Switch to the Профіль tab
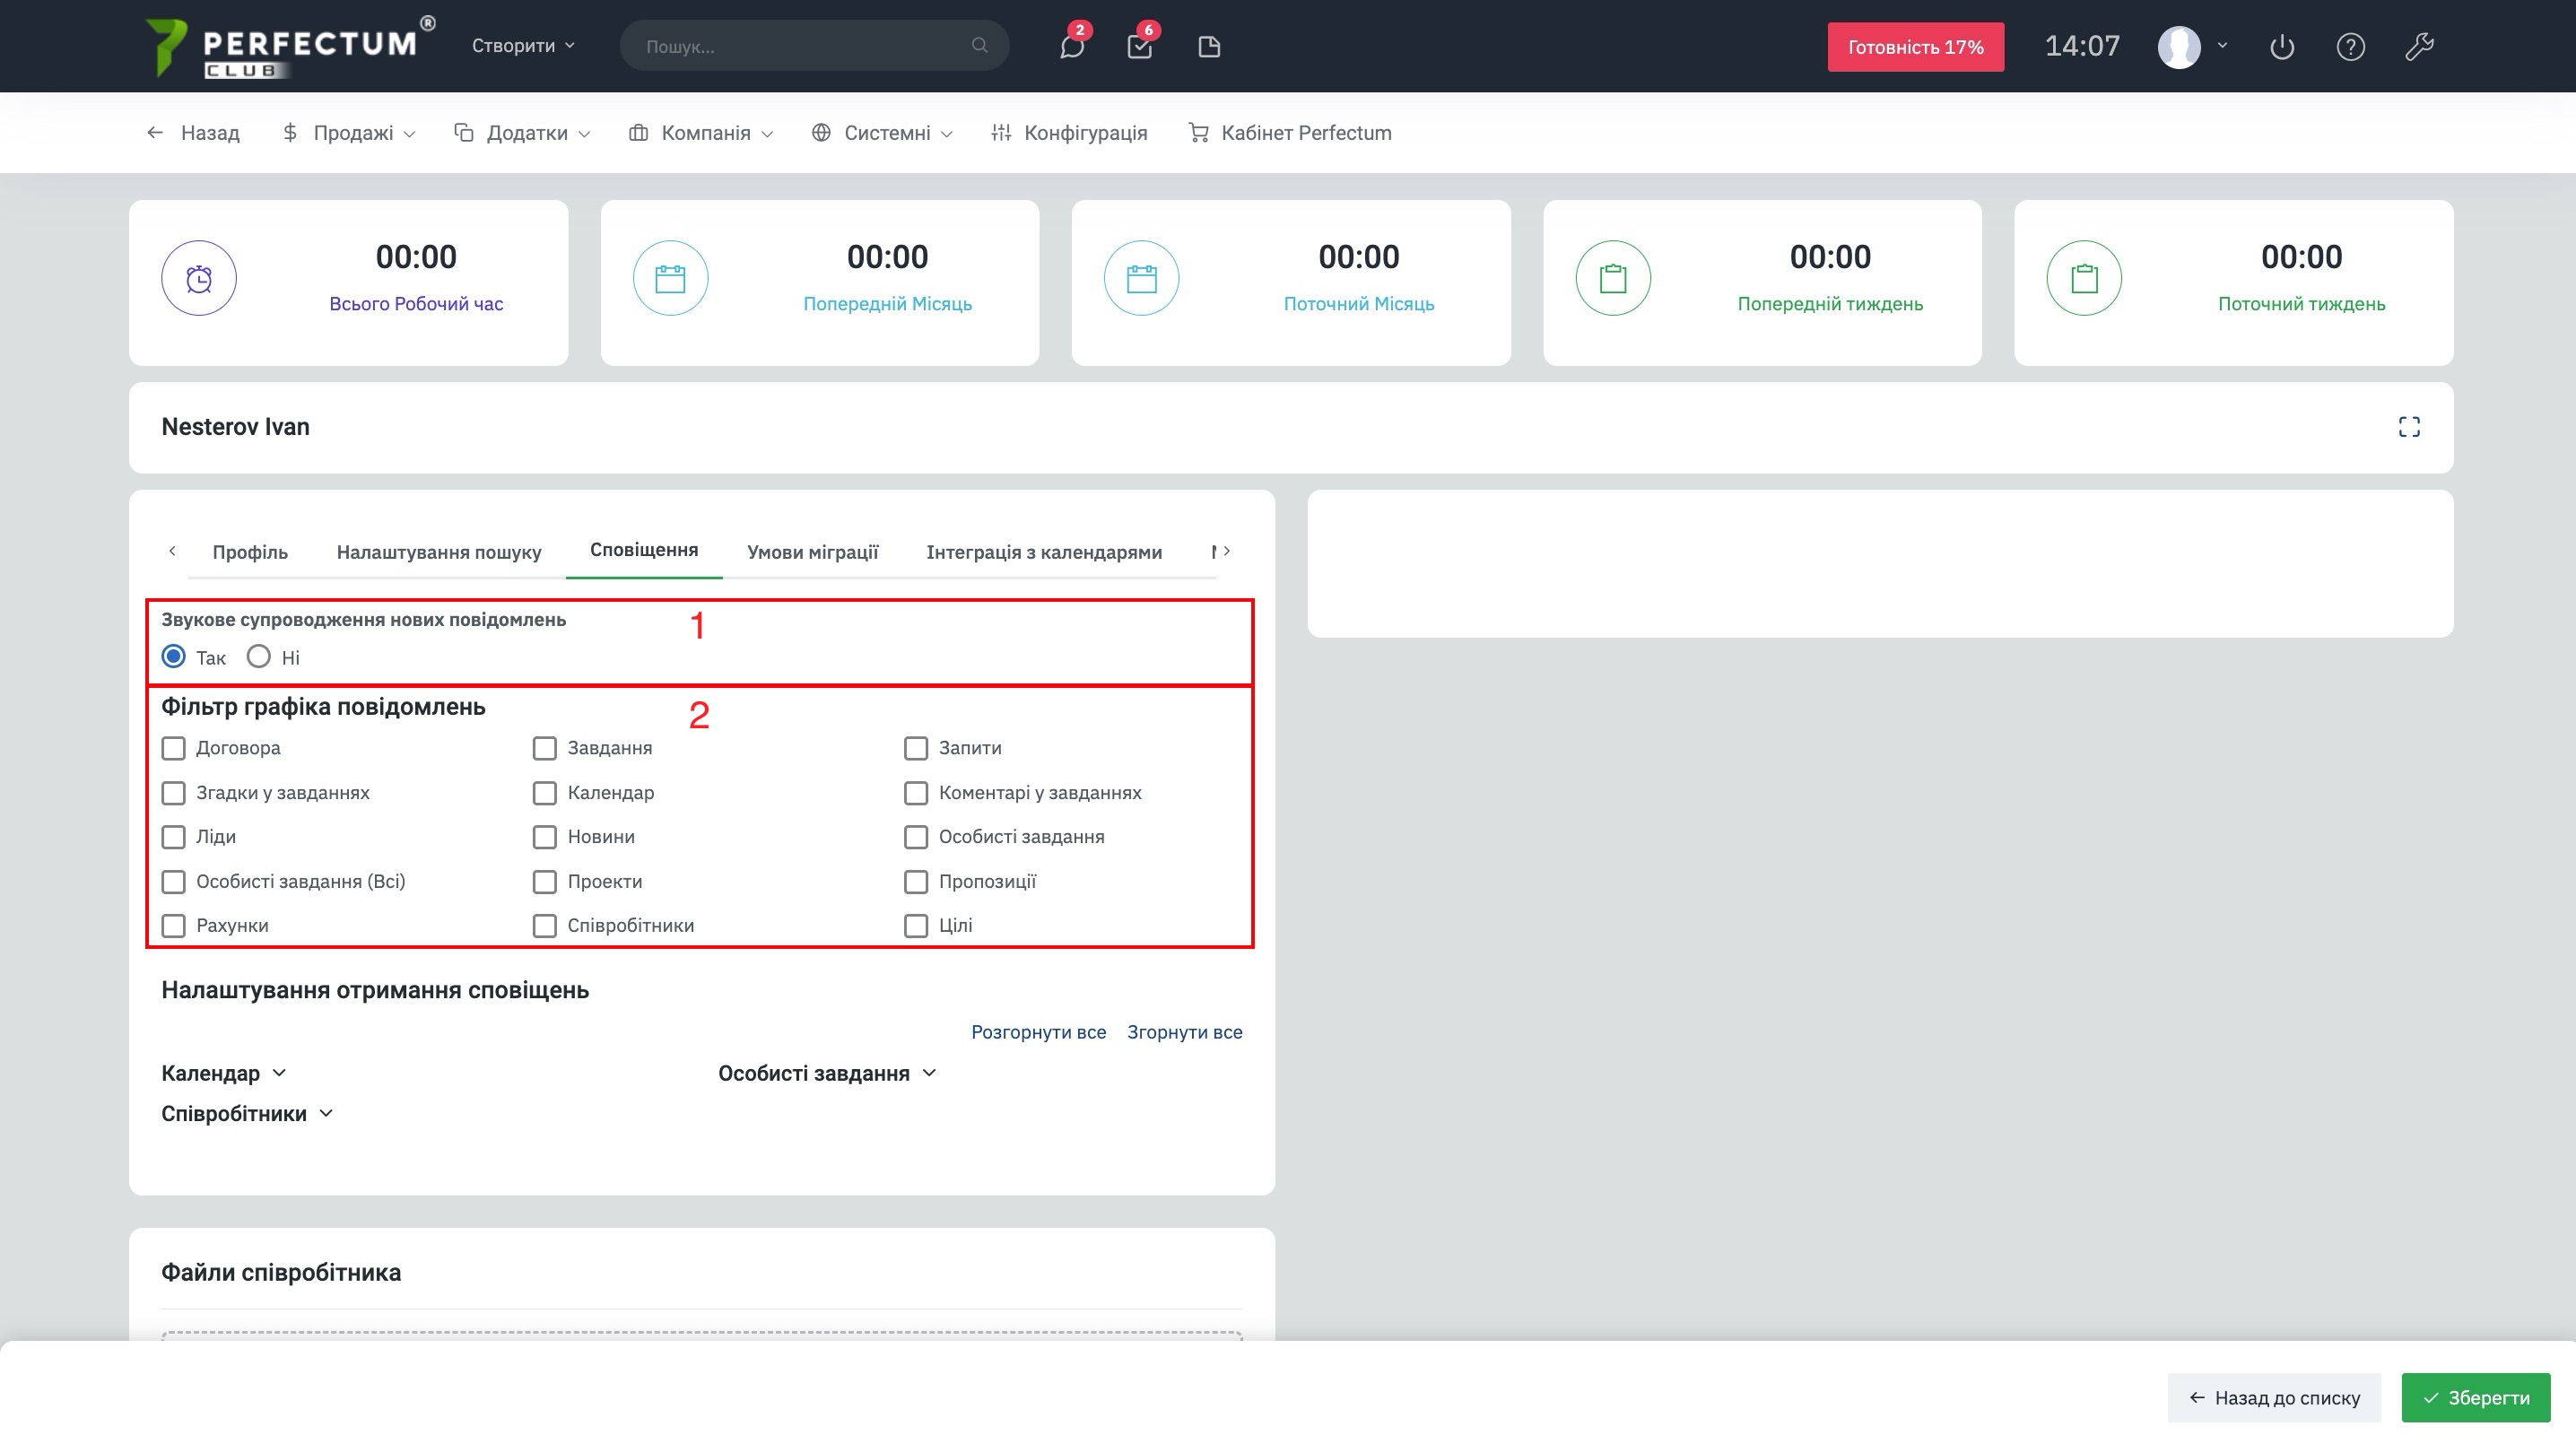 250,552
